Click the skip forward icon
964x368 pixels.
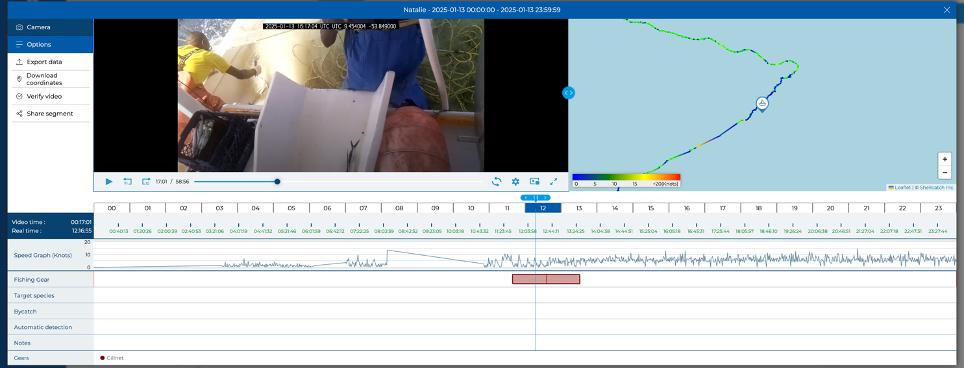(x=146, y=181)
